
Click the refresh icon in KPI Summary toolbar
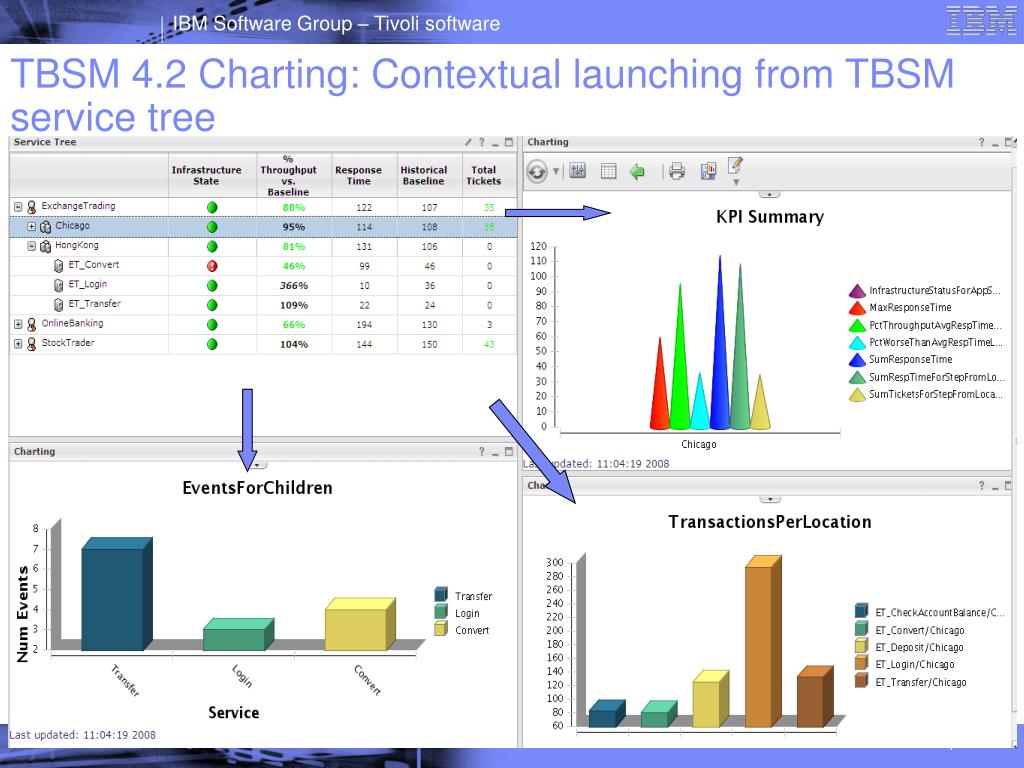(537, 172)
